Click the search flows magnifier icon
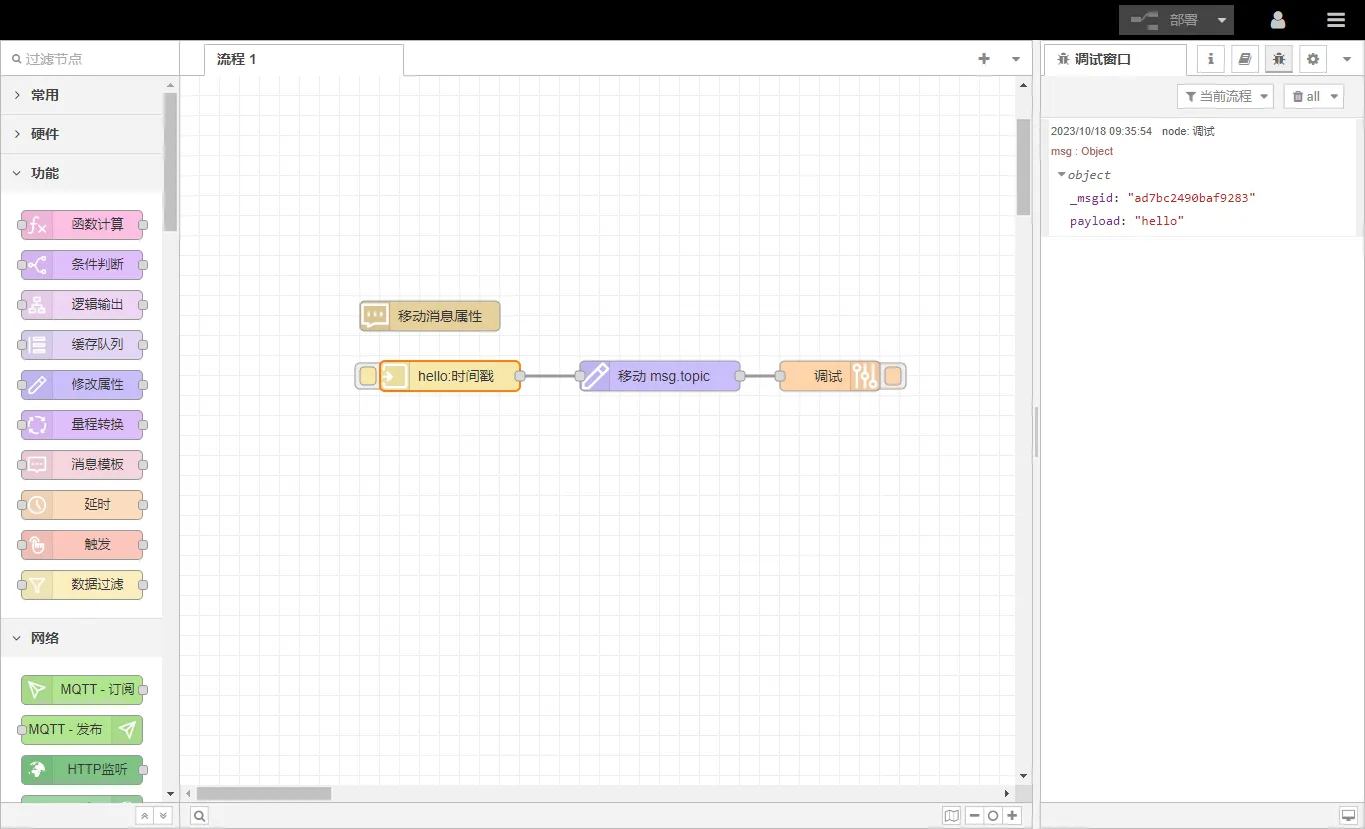This screenshot has height=829, width=1365. (200, 816)
